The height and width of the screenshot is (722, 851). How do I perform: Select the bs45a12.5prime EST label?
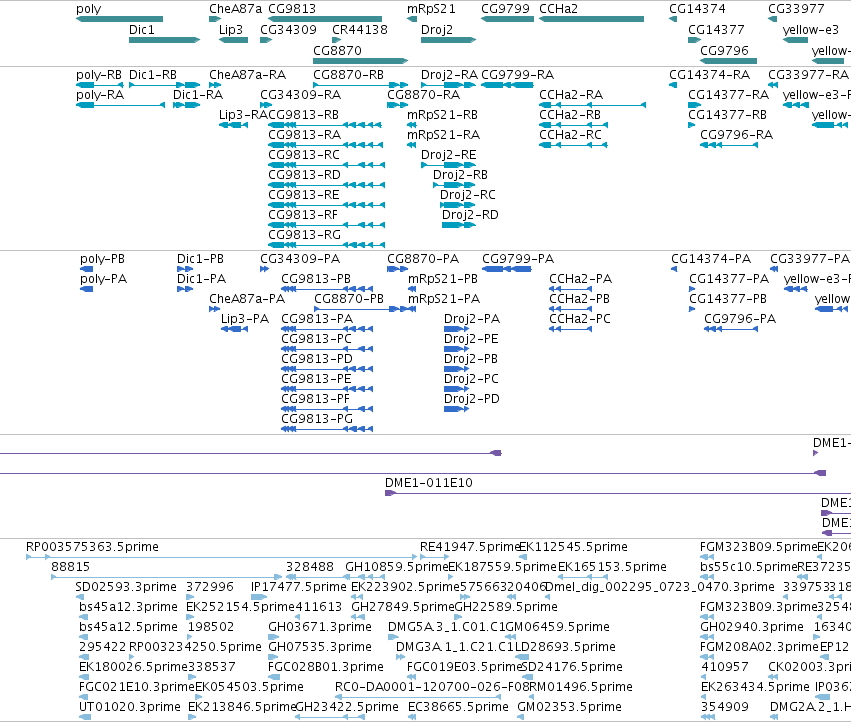(x=128, y=627)
